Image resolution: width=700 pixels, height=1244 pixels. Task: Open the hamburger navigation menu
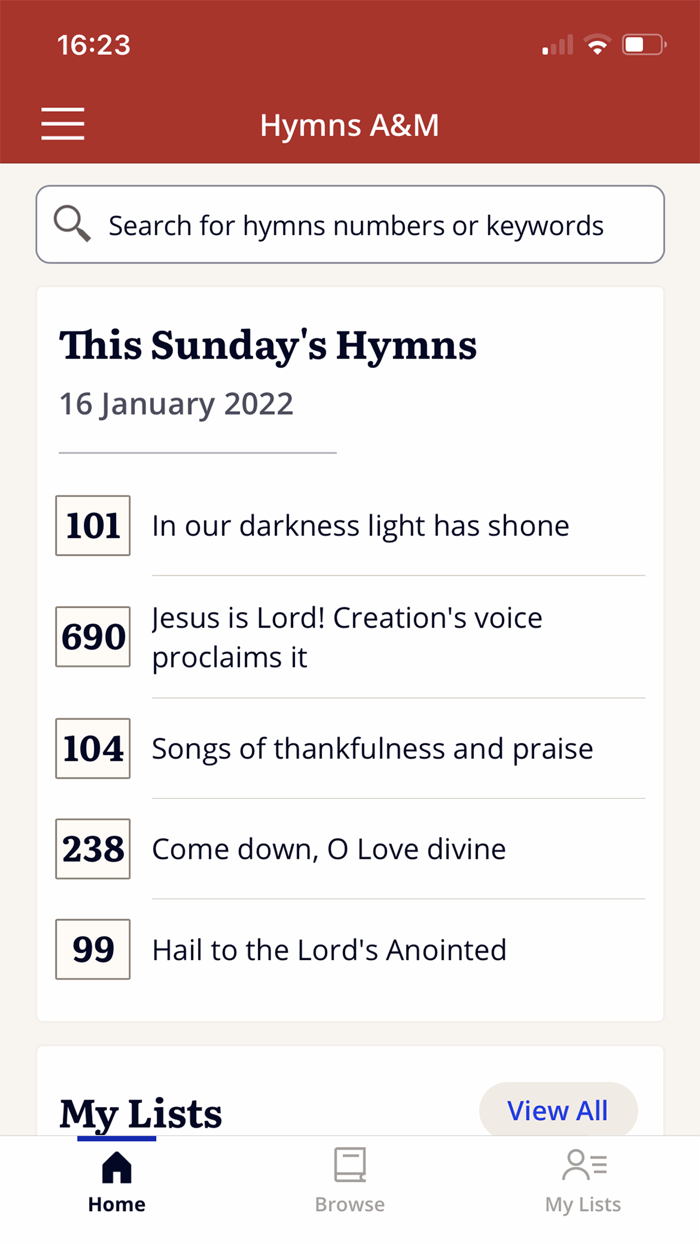pos(62,124)
